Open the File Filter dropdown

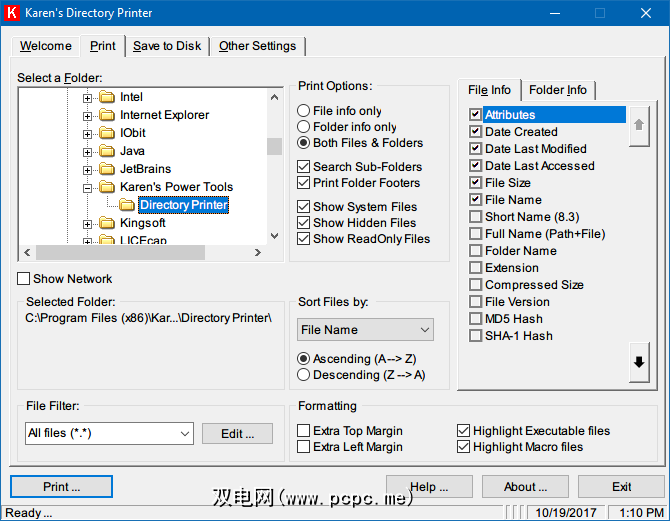coord(185,433)
